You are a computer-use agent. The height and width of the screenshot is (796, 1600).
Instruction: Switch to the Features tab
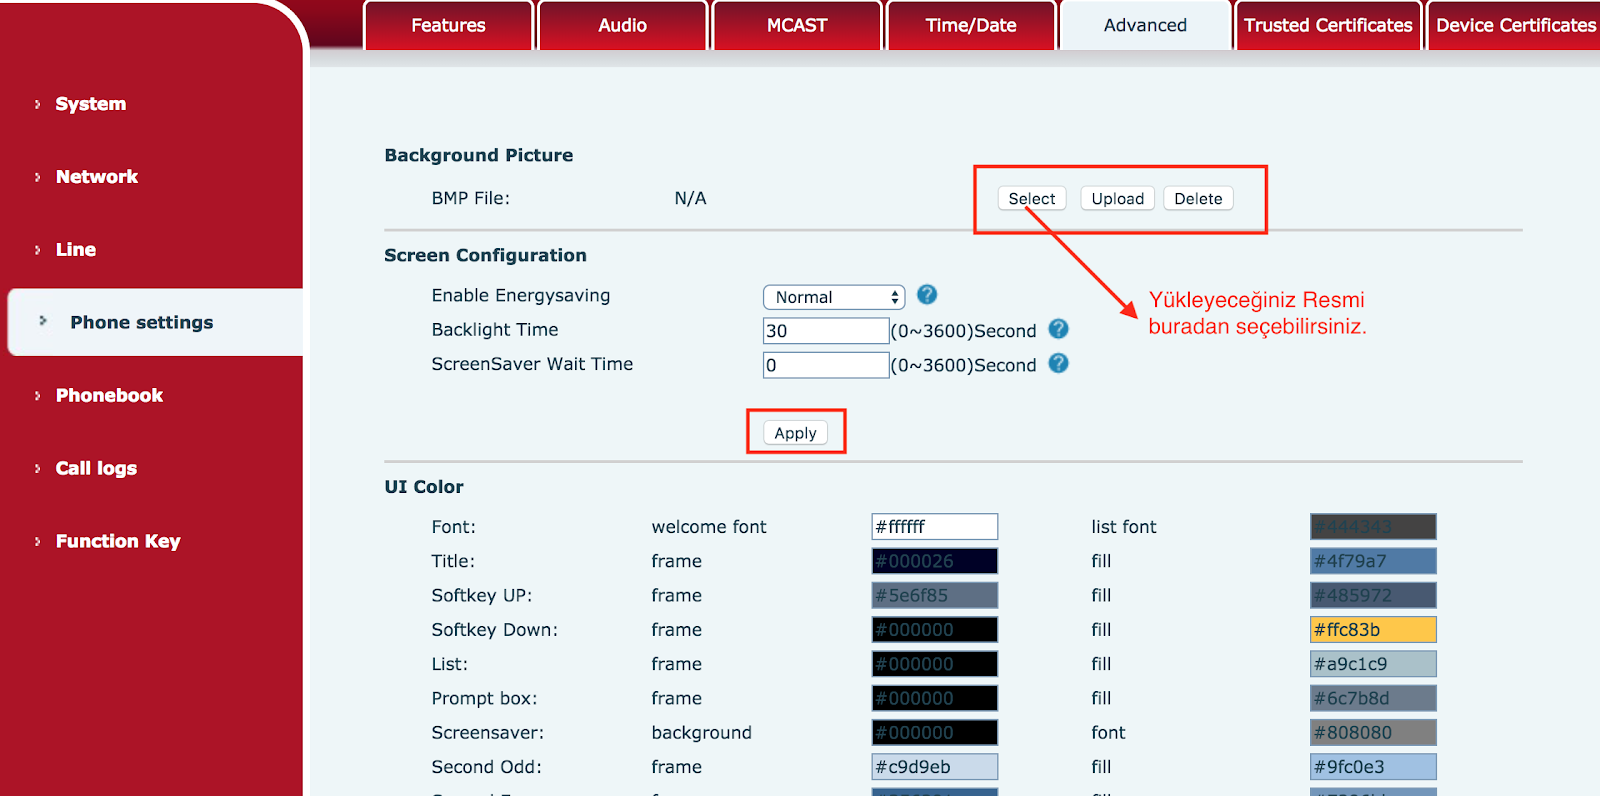point(448,26)
